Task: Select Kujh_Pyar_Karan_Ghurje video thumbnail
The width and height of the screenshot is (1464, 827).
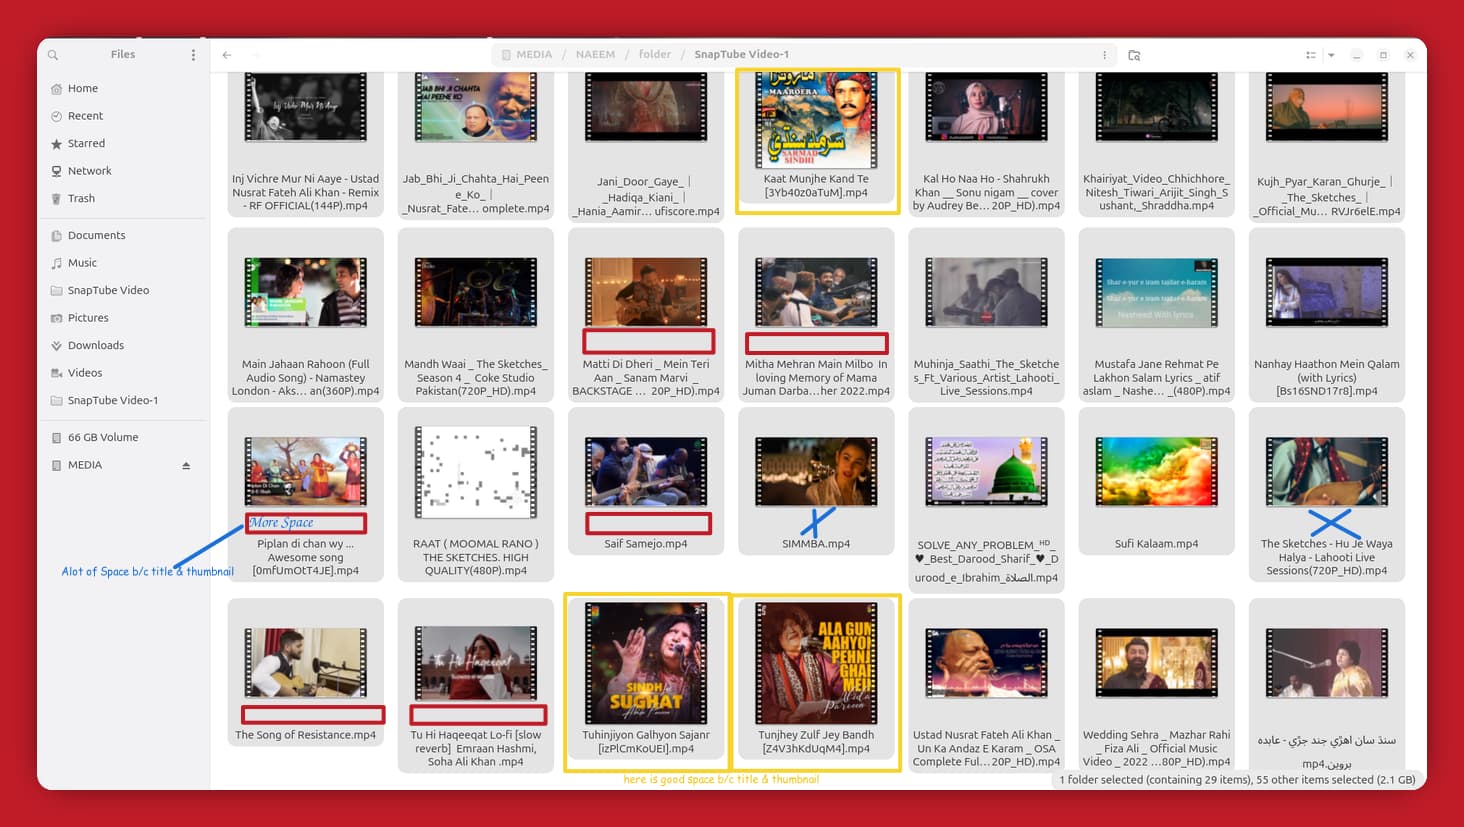Action: pos(1326,107)
